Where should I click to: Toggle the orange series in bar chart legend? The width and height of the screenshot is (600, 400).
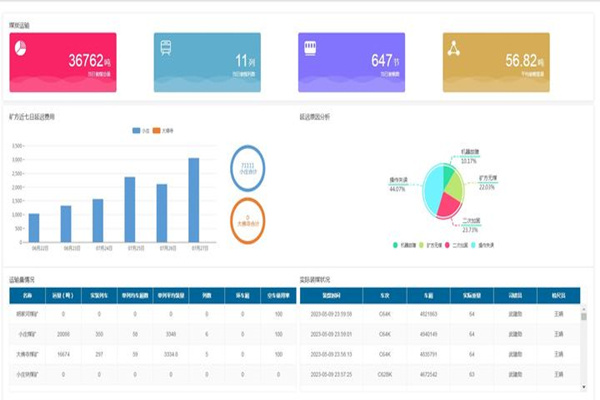[164, 130]
